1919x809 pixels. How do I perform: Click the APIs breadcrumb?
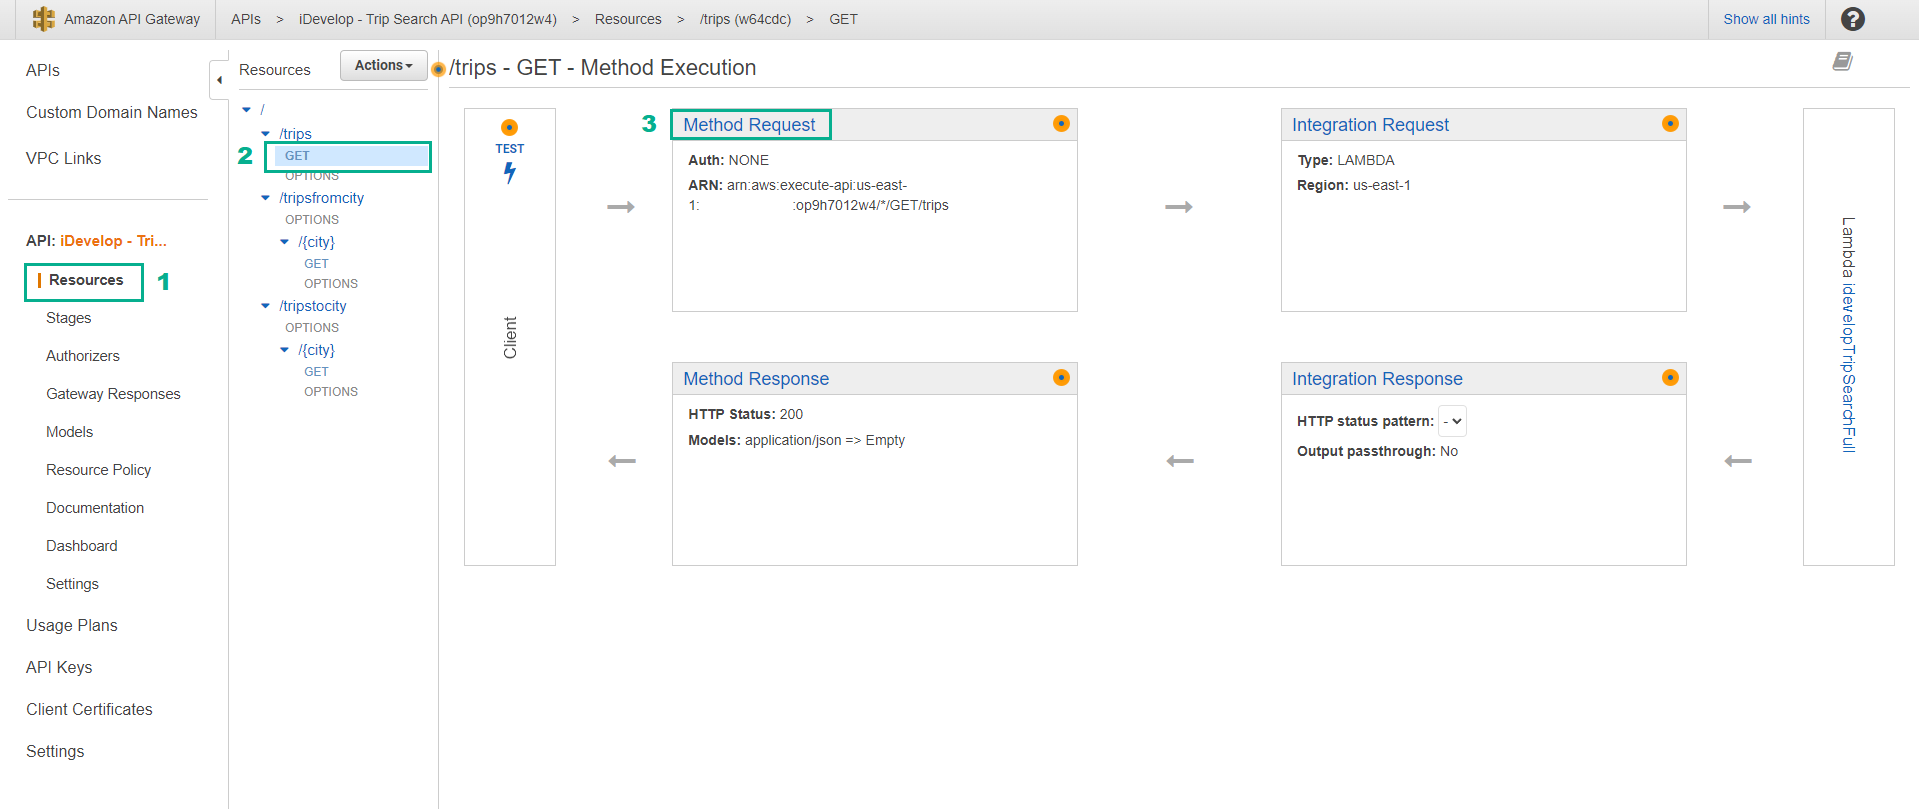(246, 19)
